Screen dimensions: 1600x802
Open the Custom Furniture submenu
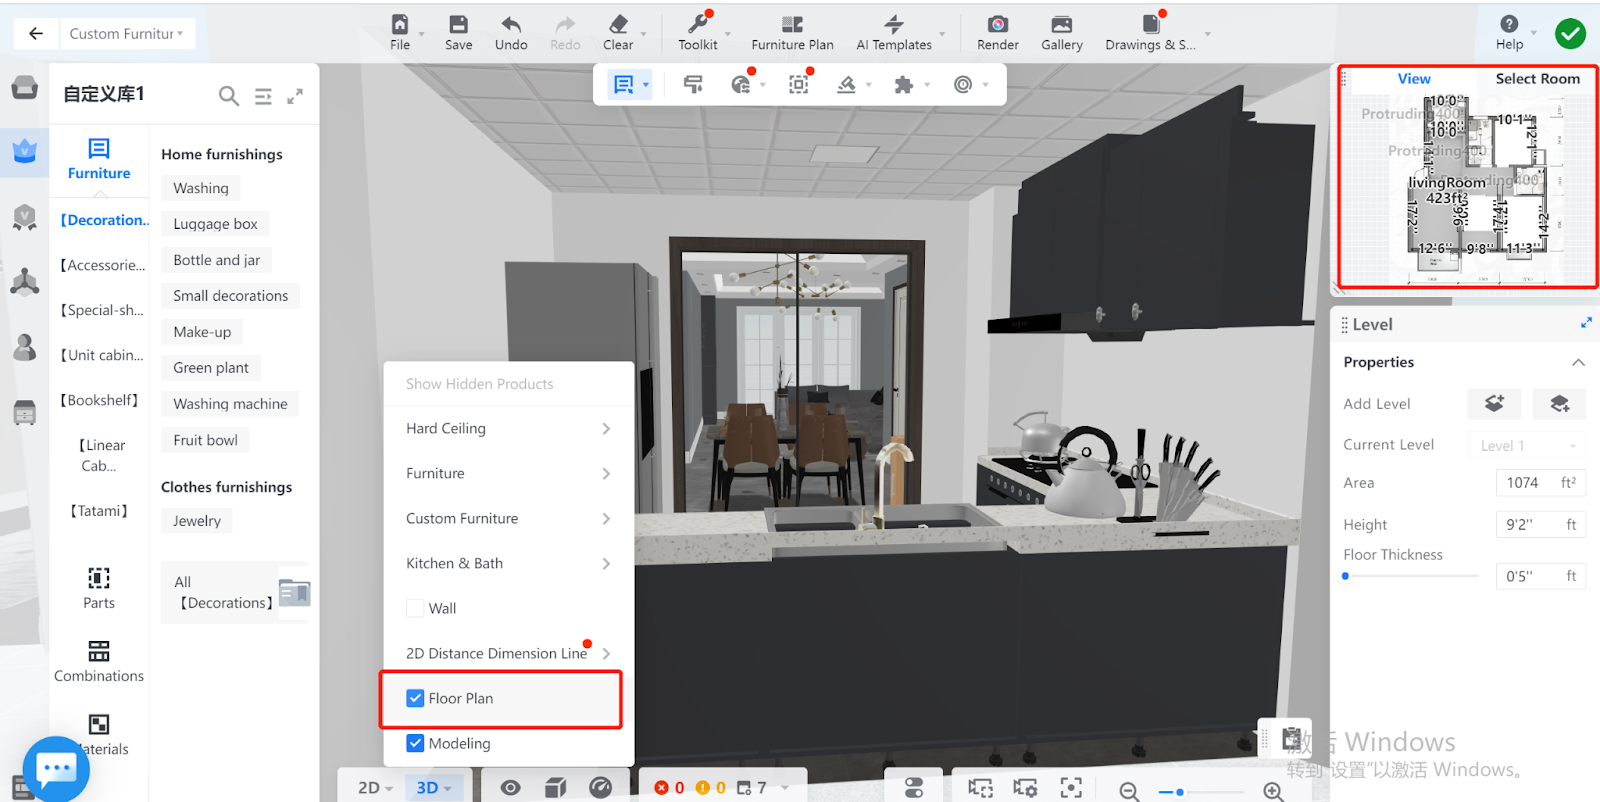pos(509,518)
